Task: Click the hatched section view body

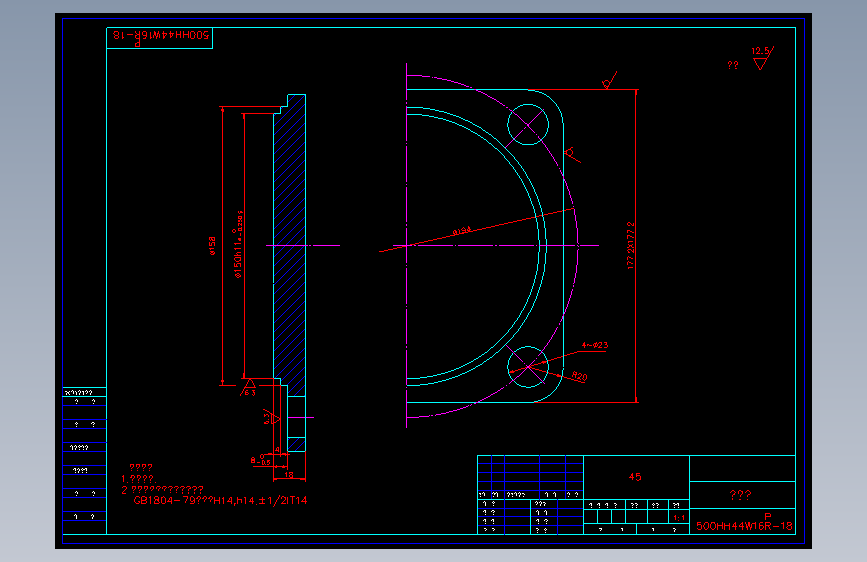Action: (x=290, y=246)
